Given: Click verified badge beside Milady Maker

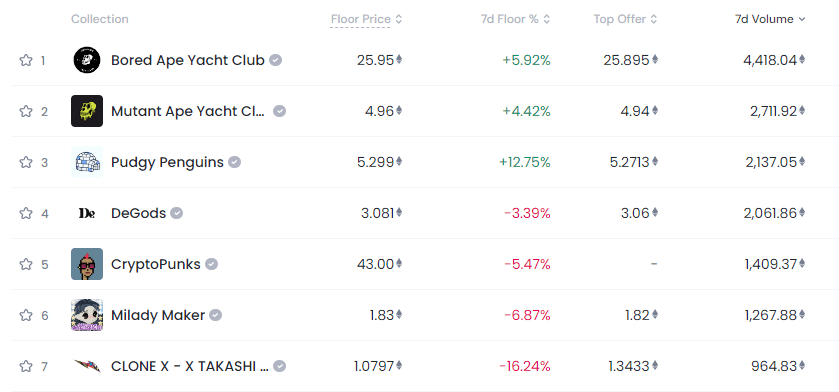Looking at the screenshot, I should (215, 316).
